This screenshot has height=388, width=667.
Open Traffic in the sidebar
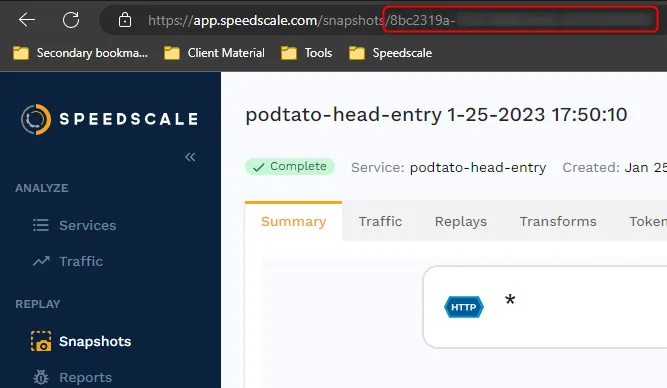pos(81,261)
